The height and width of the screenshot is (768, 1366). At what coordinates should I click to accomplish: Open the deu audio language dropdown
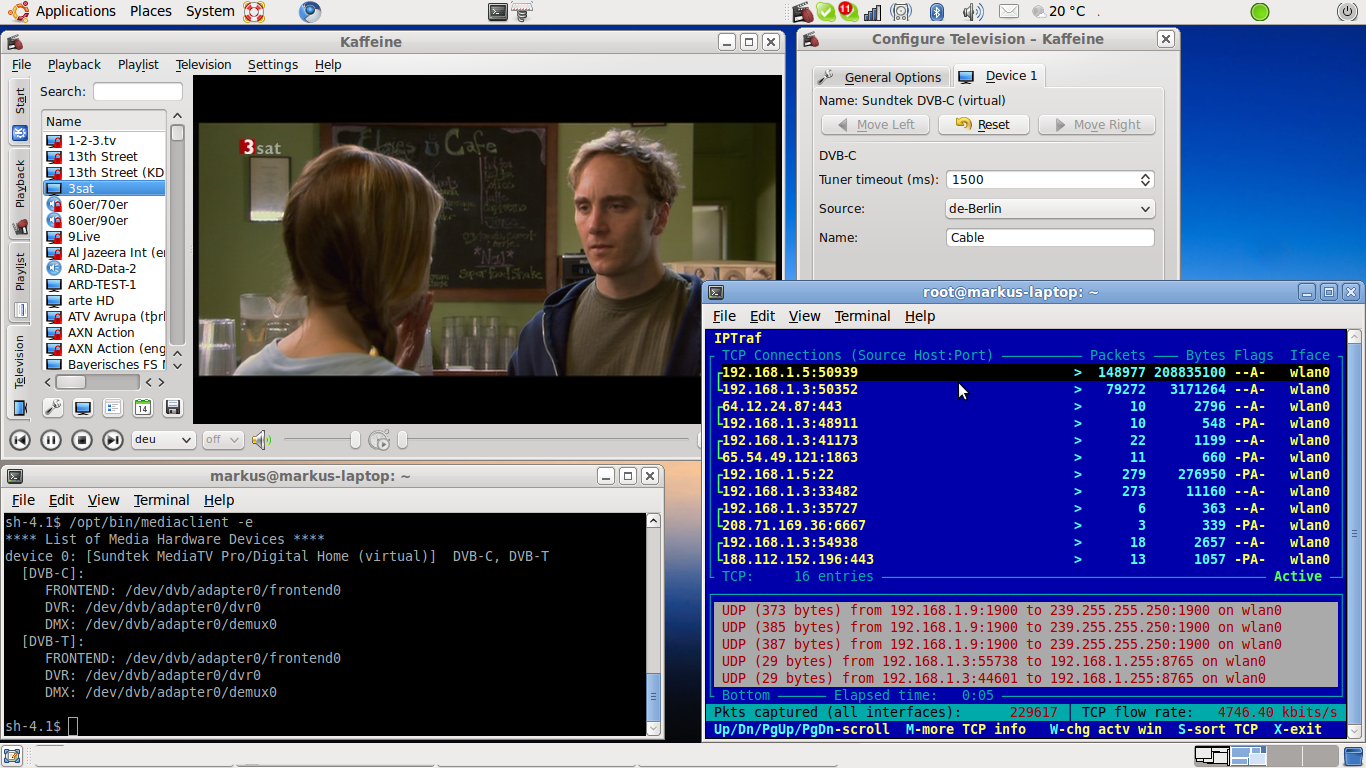pos(164,440)
